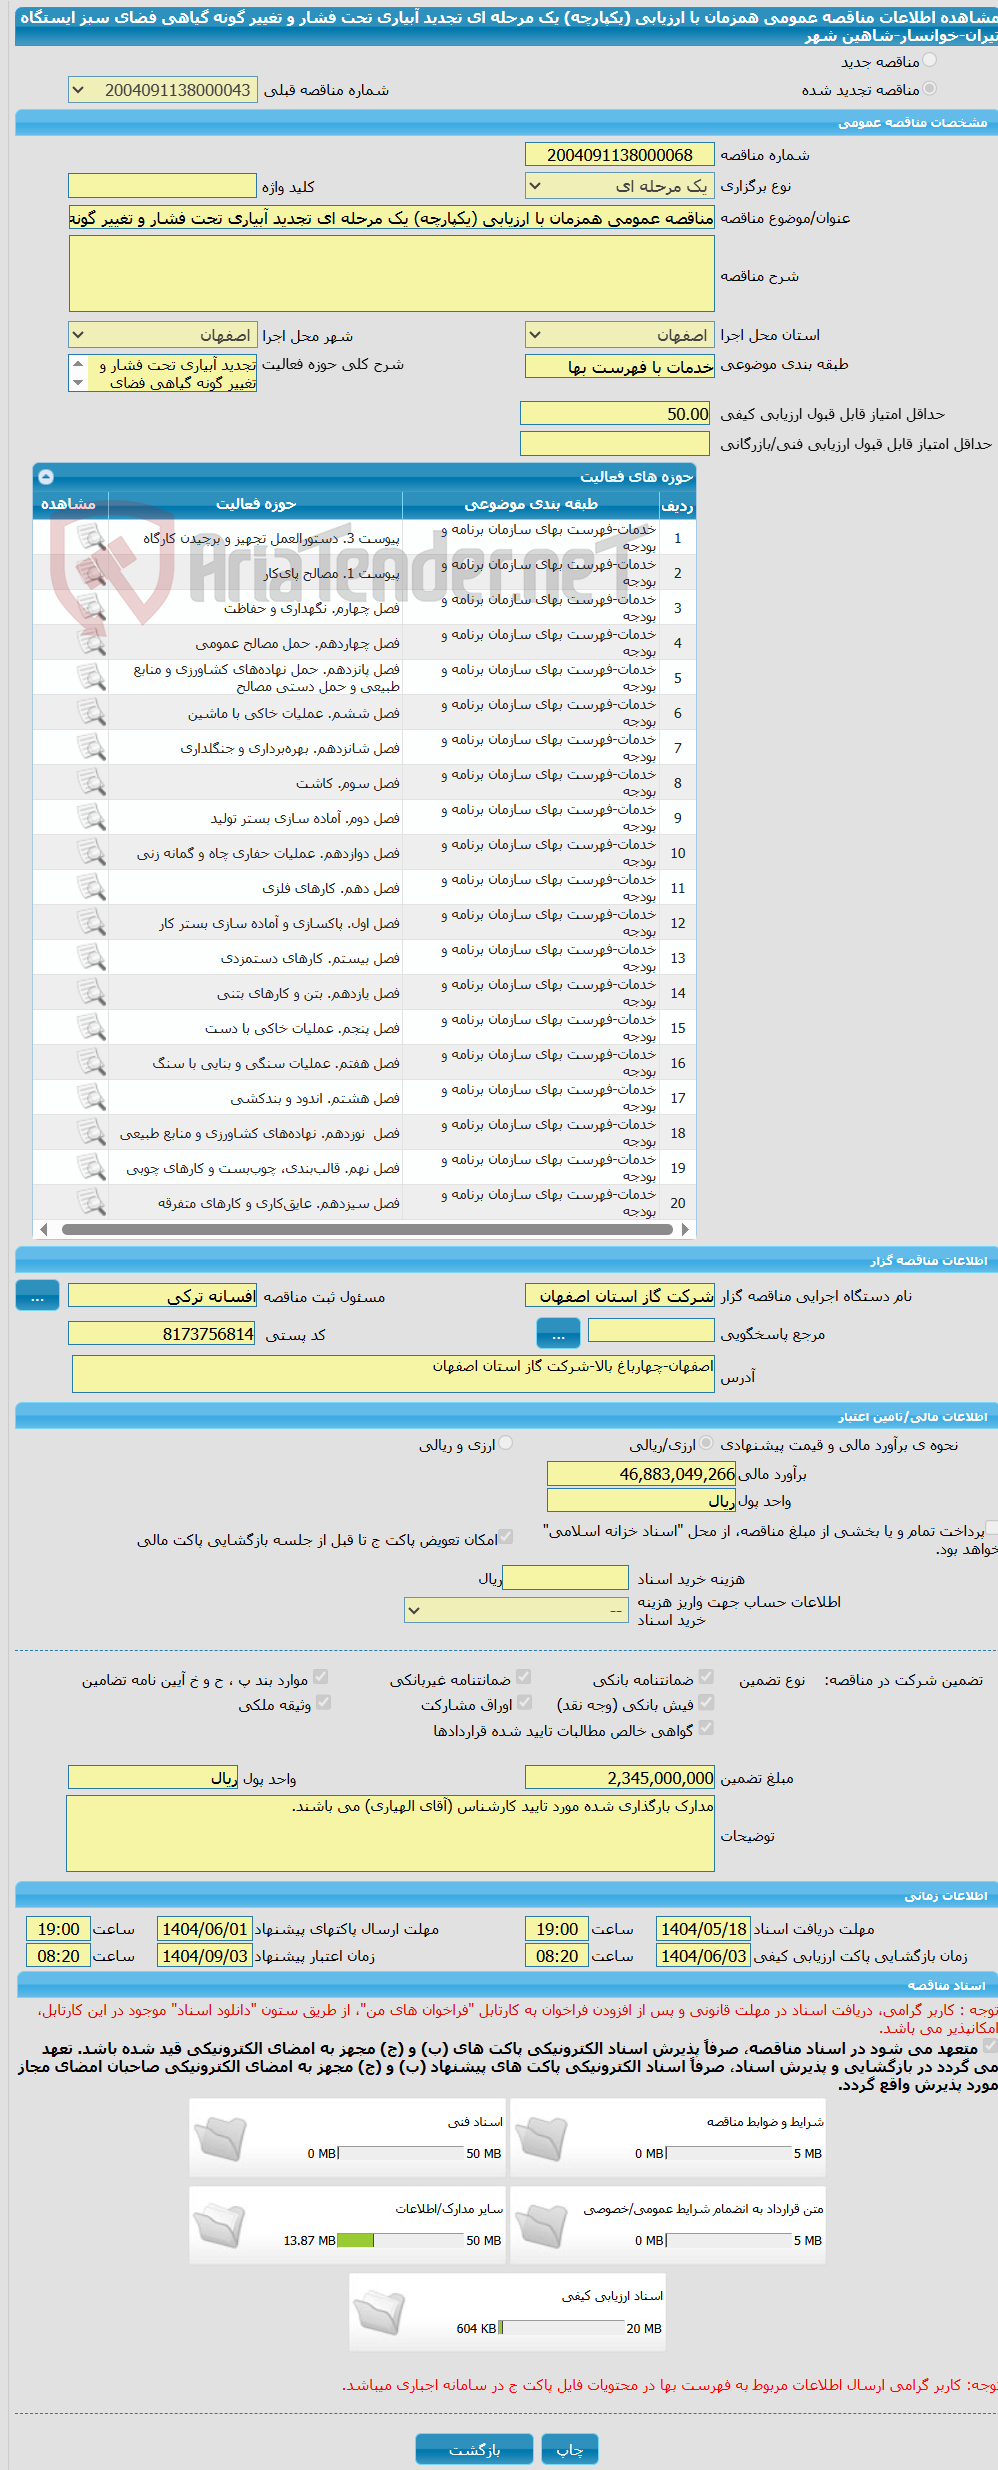Toggle اوراق مشارکت checkbox
This screenshot has width=998, height=2470.
pos(523,1702)
